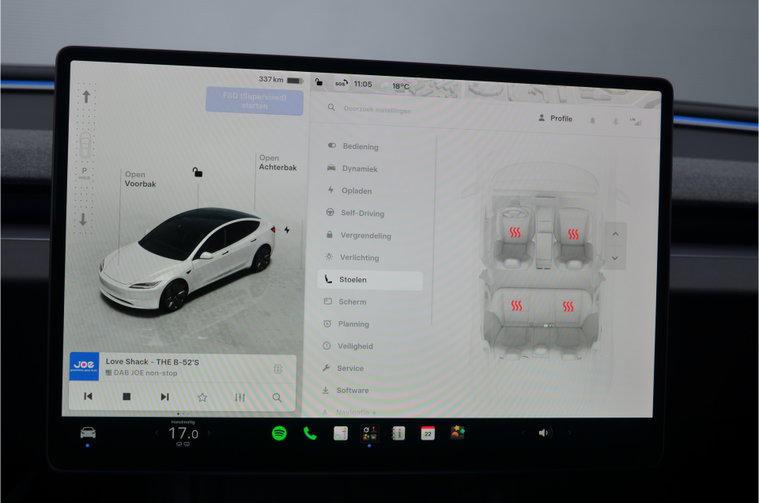Tap the notification bell icon near Profile
This screenshot has width=759, height=503.
point(592,120)
